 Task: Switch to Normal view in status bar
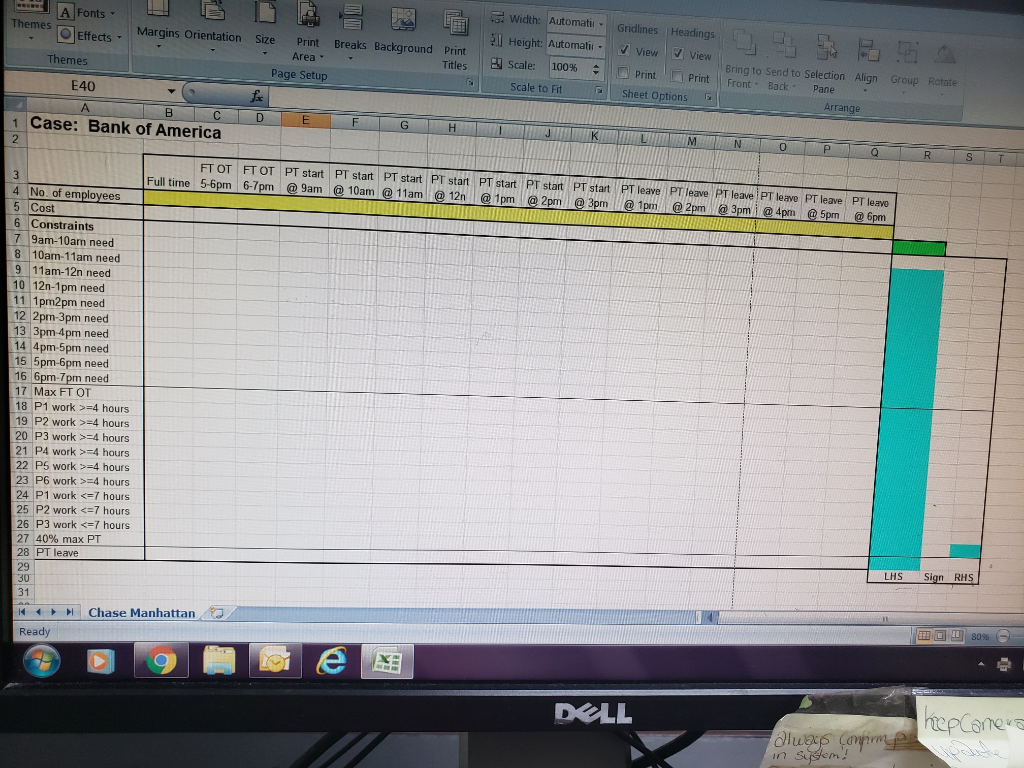coord(924,635)
